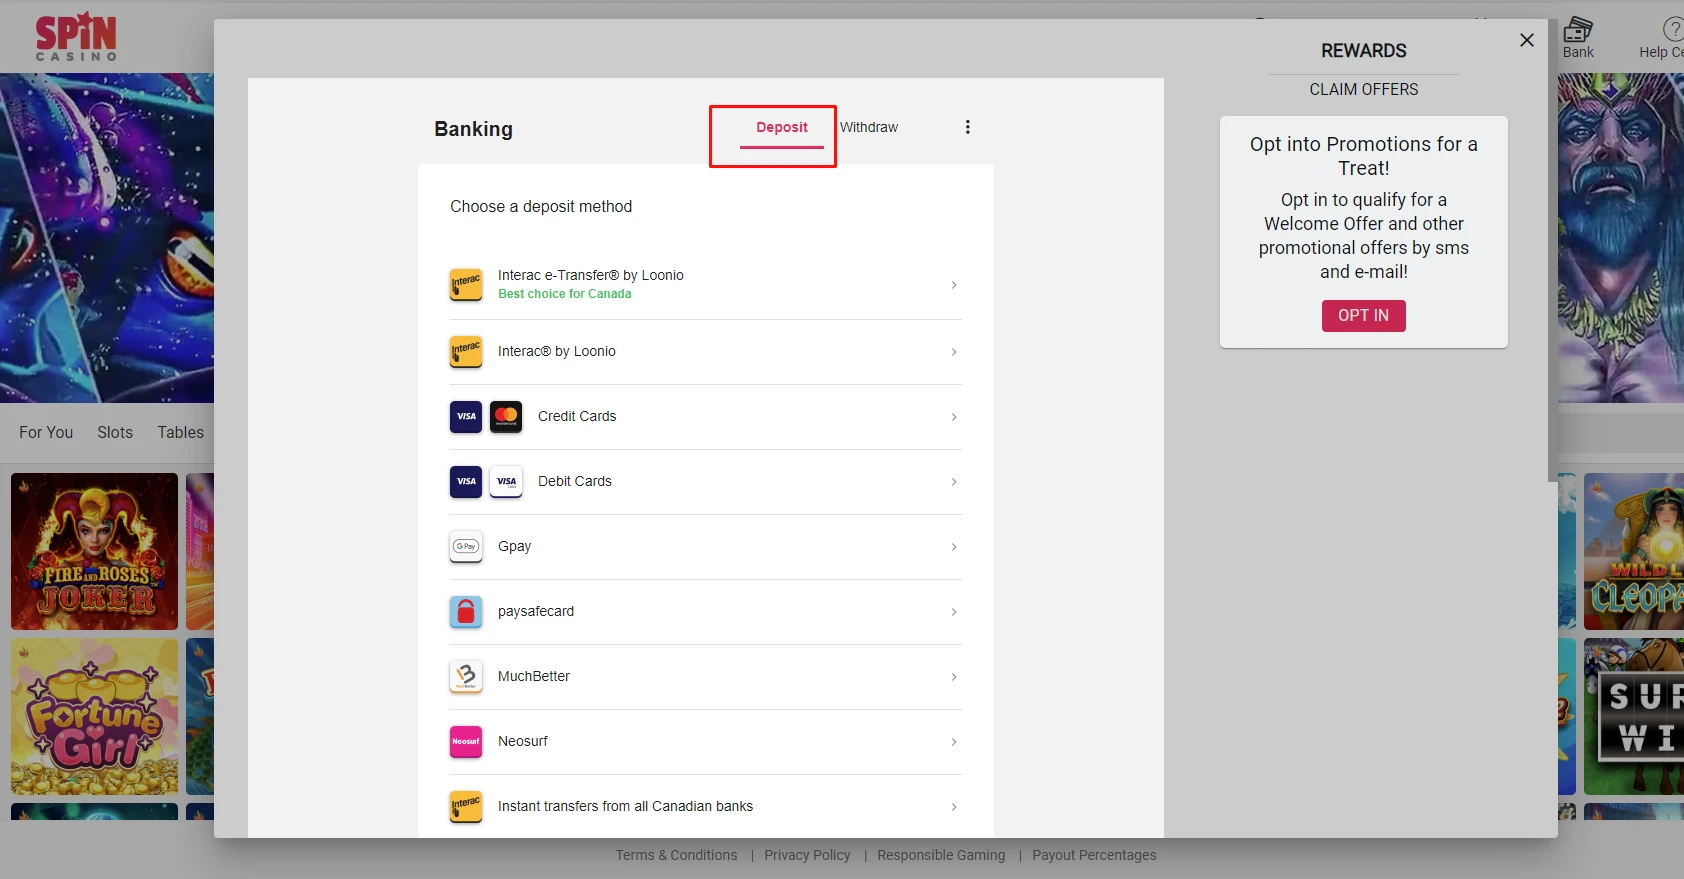The height and width of the screenshot is (879, 1684).
Task: Choose Gpay deposit method label
Action: tap(515, 547)
